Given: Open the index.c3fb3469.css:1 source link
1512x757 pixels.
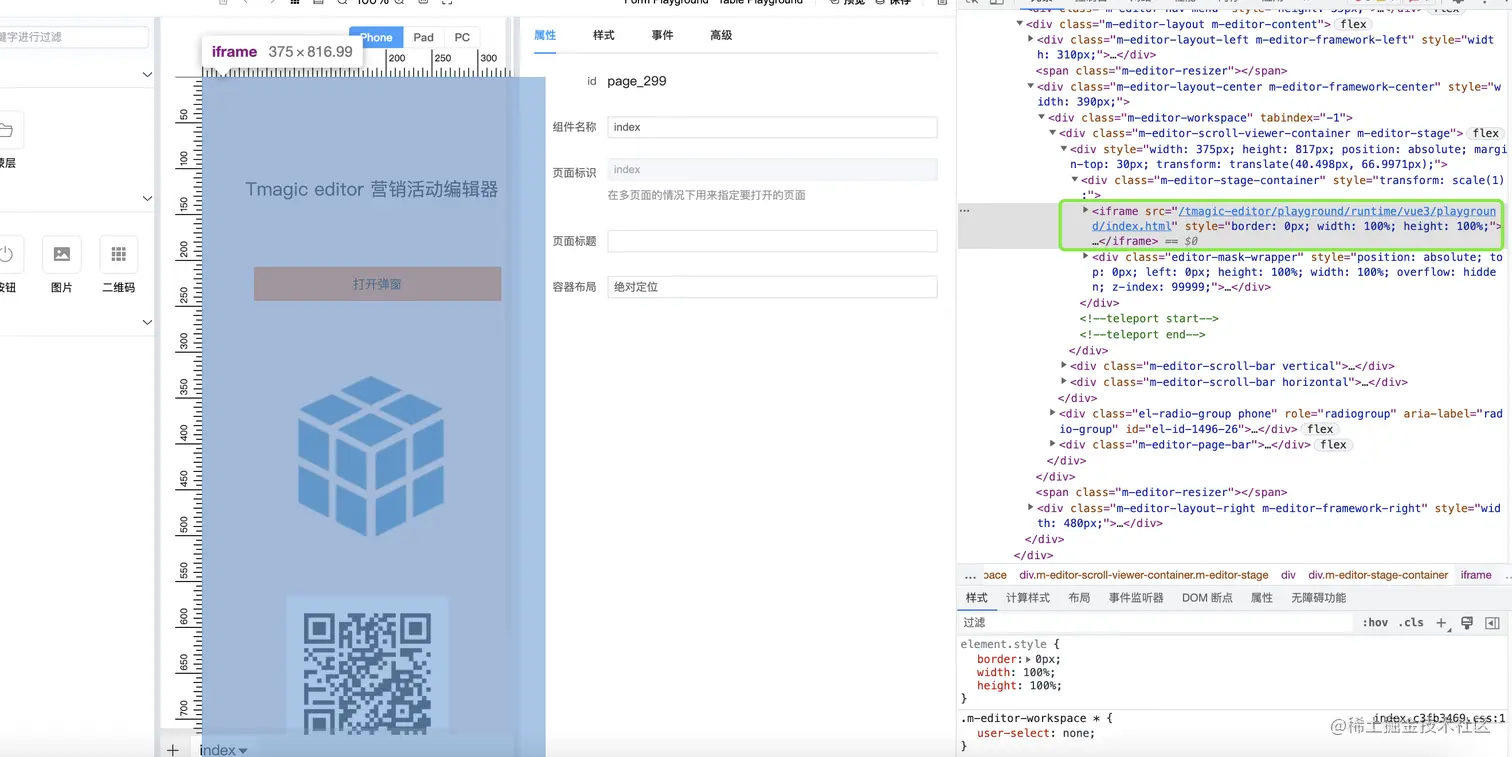Looking at the screenshot, I should point(1438,718).
